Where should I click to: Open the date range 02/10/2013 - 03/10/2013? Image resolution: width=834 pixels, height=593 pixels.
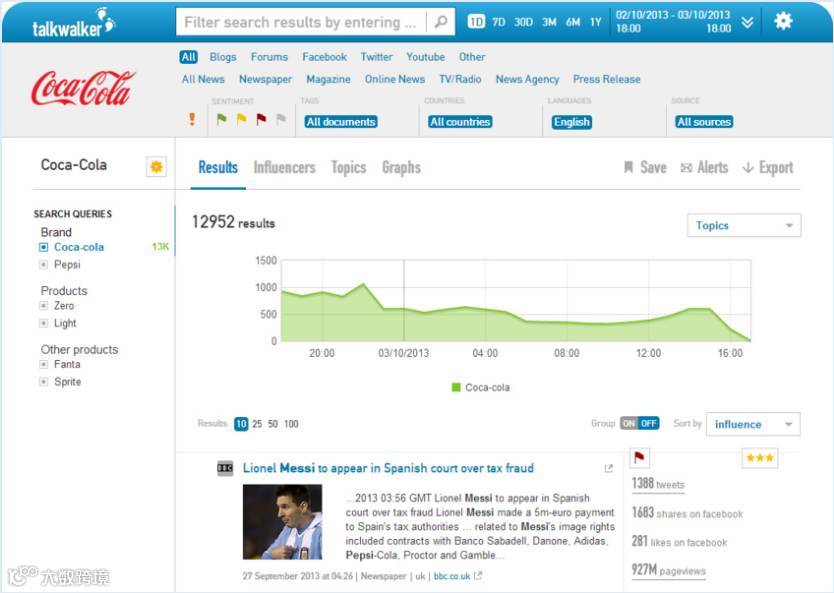coord(673,22)
